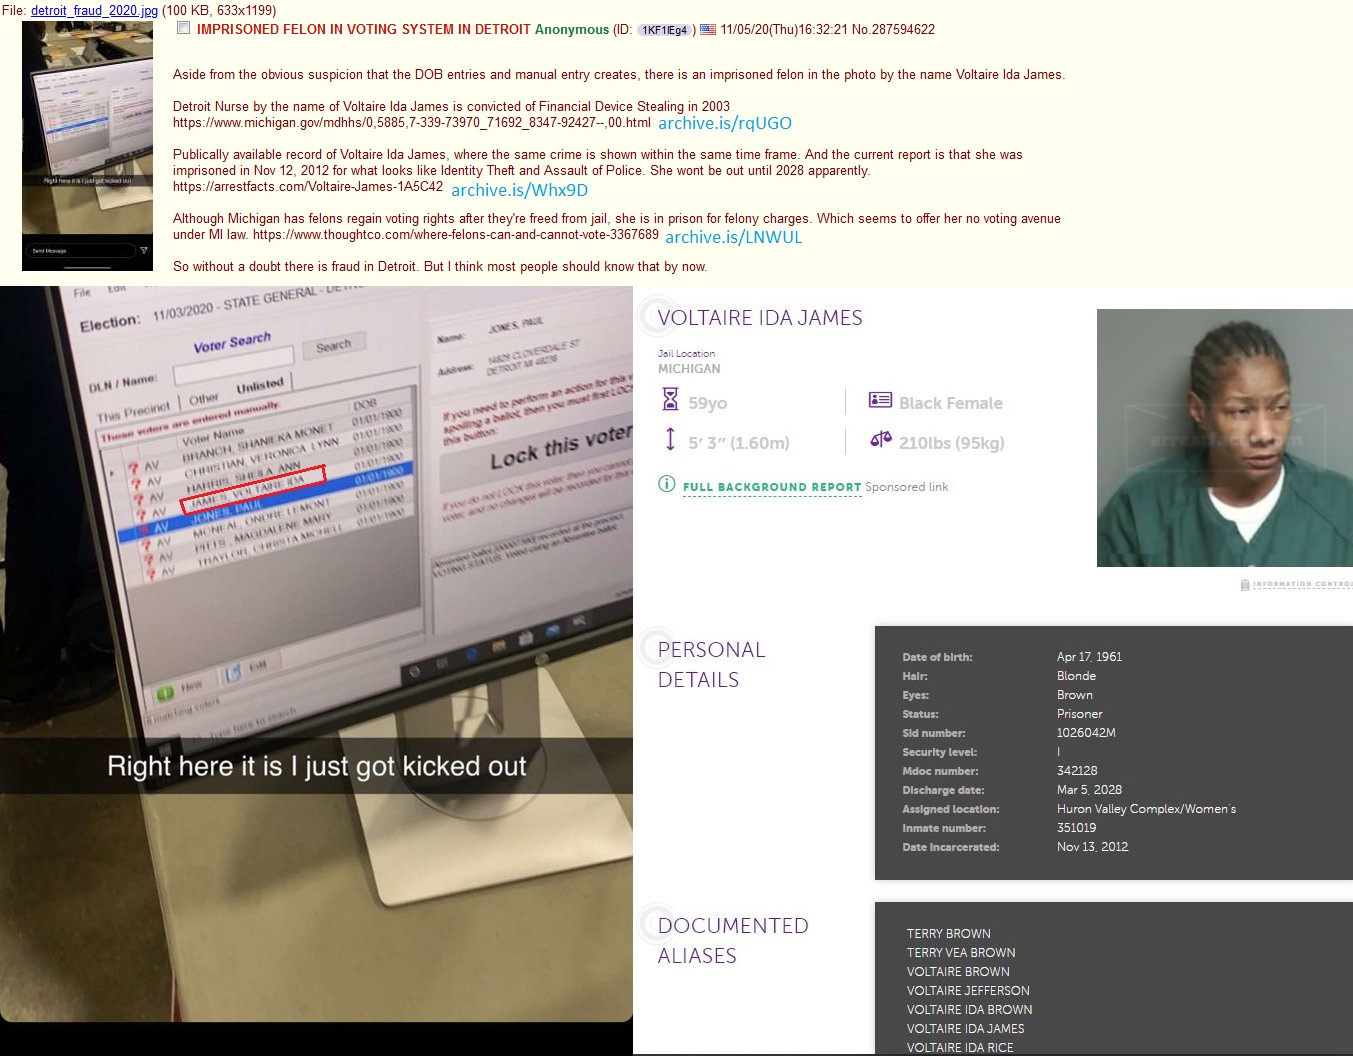Click Huron Valley Complex/Women's location
The height and width of the screenshot is (1056, 1353).
click(x=1146, y=809)
